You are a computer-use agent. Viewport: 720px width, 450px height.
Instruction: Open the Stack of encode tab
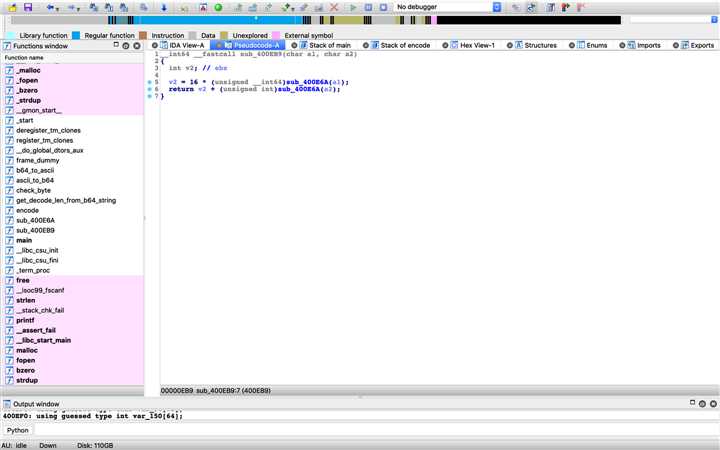[x=400, y=45]
